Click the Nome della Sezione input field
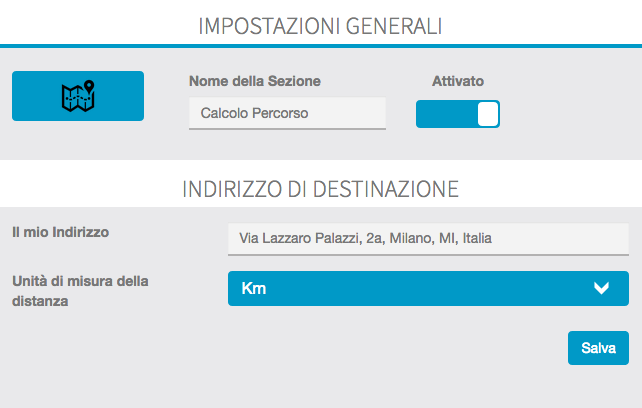Screen dimensions: 642x408 pyautogui.click(x=286, y=113)
